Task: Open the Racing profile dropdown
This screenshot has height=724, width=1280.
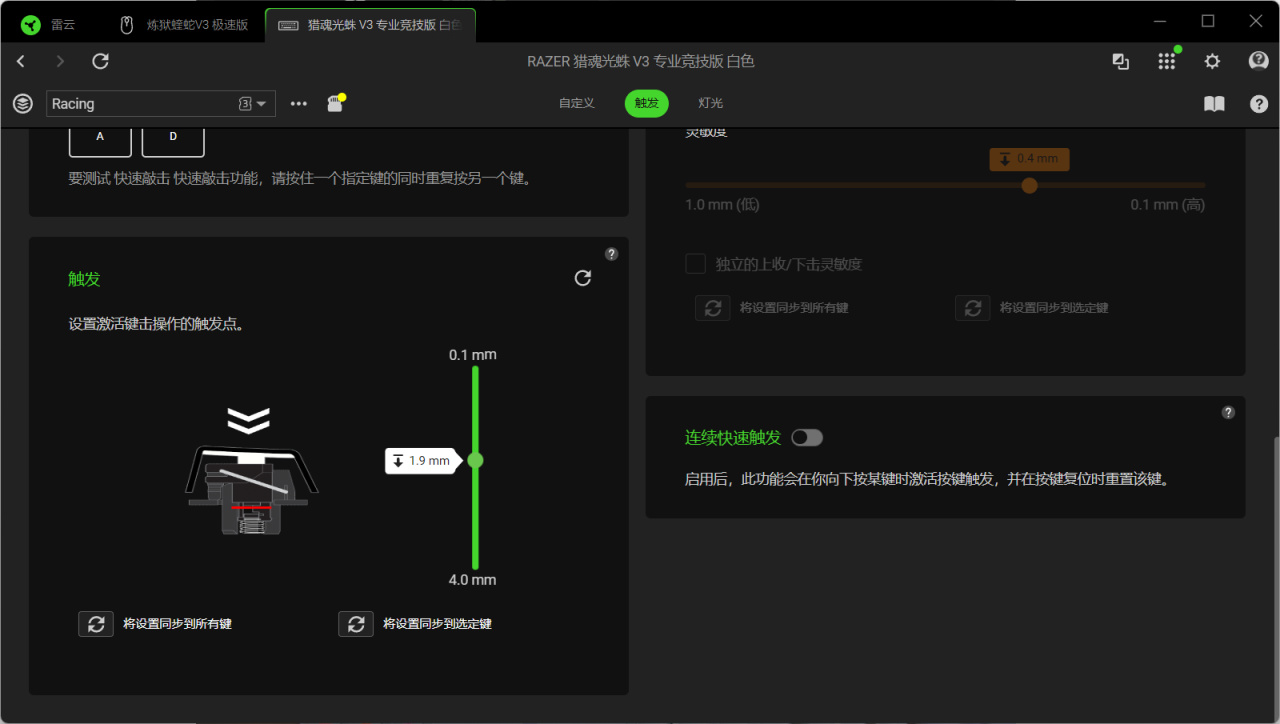Action: 161,104
